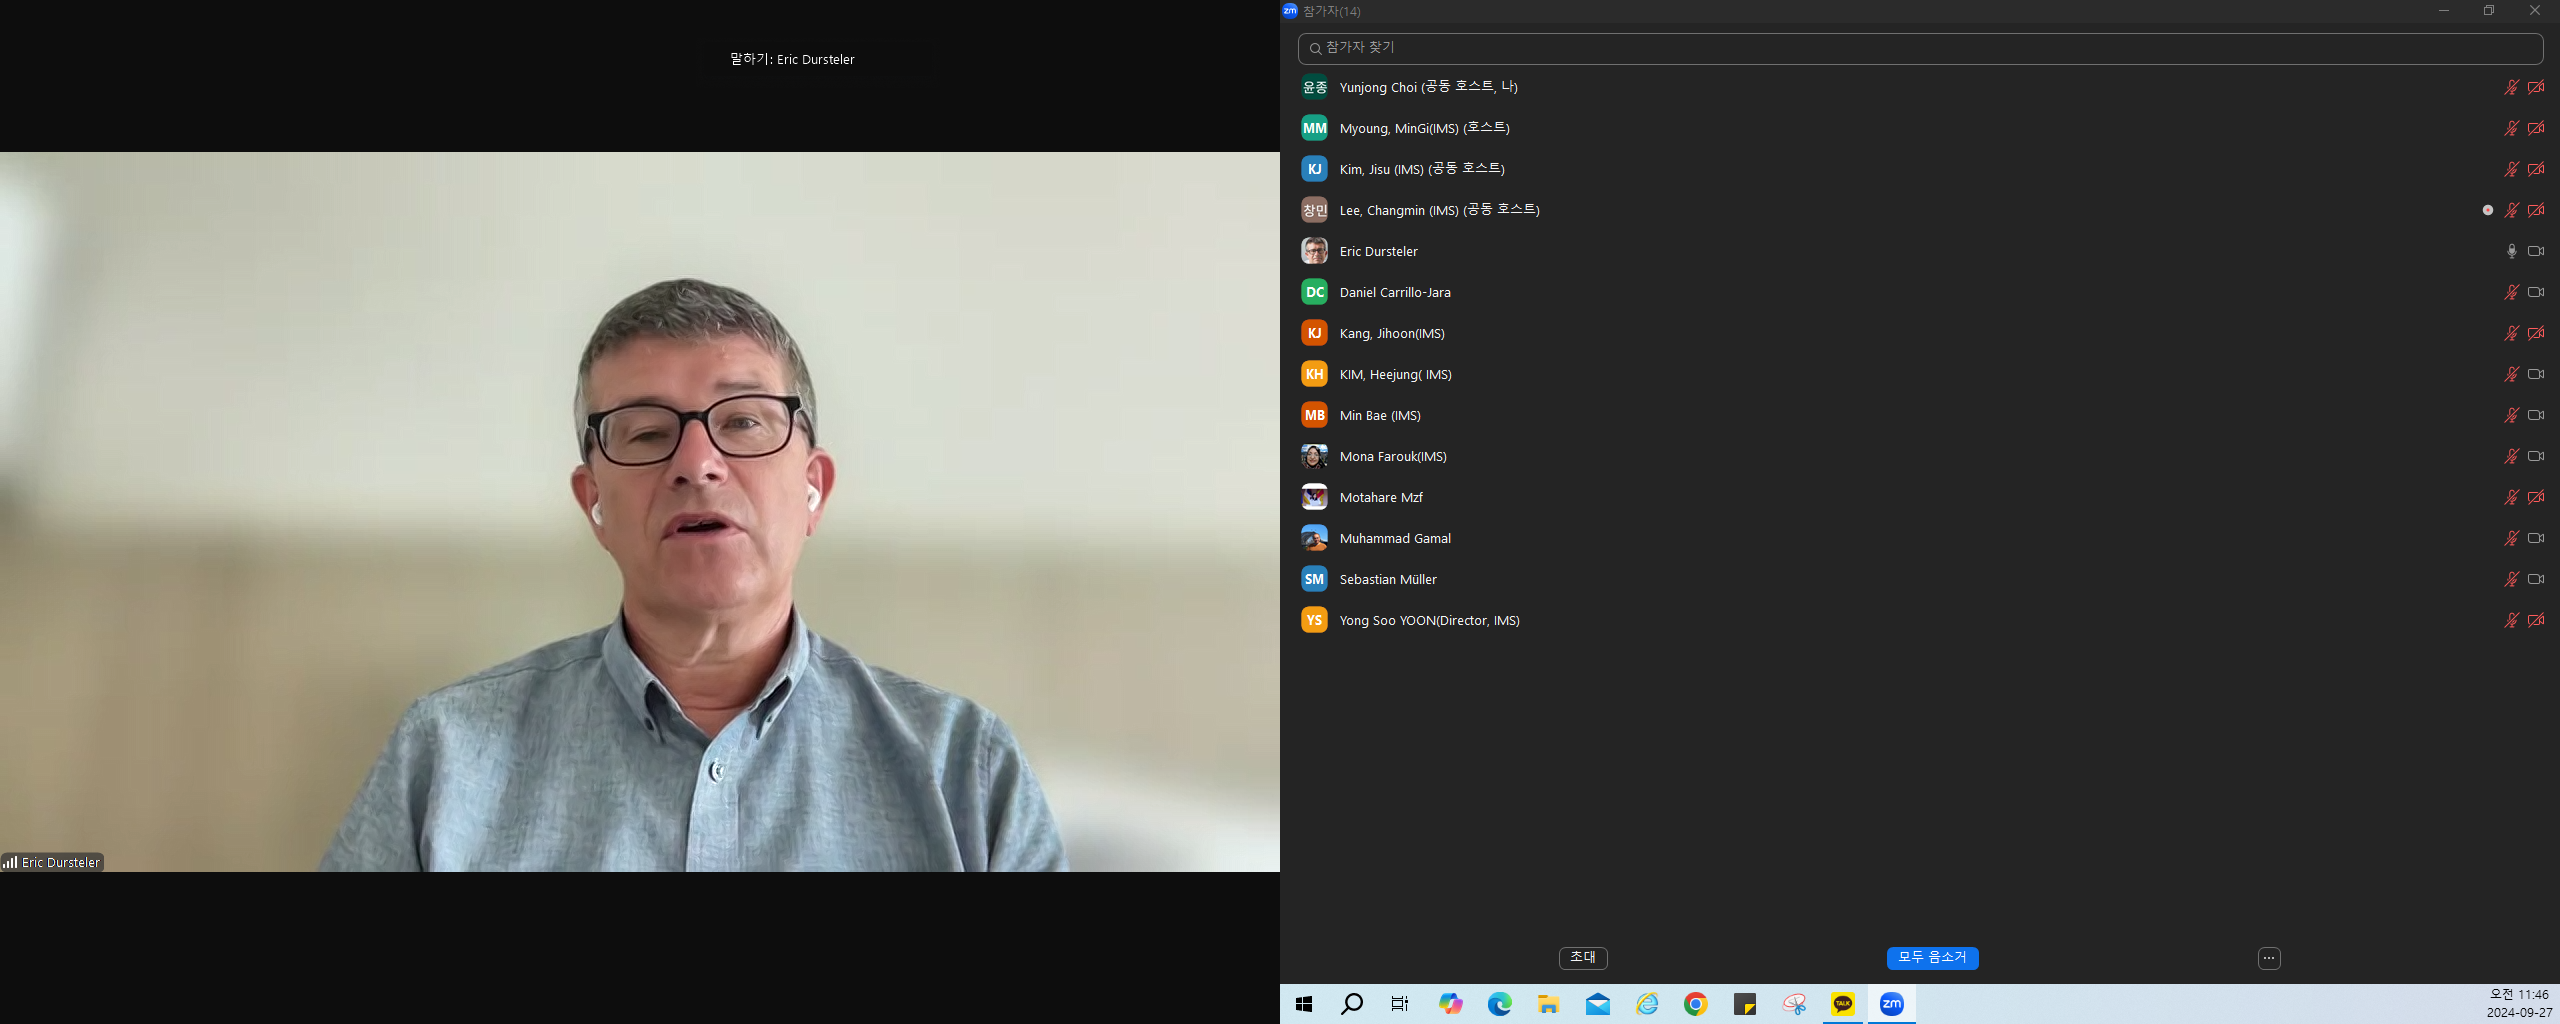The width and height of the screenshot is (2560, 1024).
Task: Click video-off icon for Motahare Mzf
Action: pos(2536,497)
